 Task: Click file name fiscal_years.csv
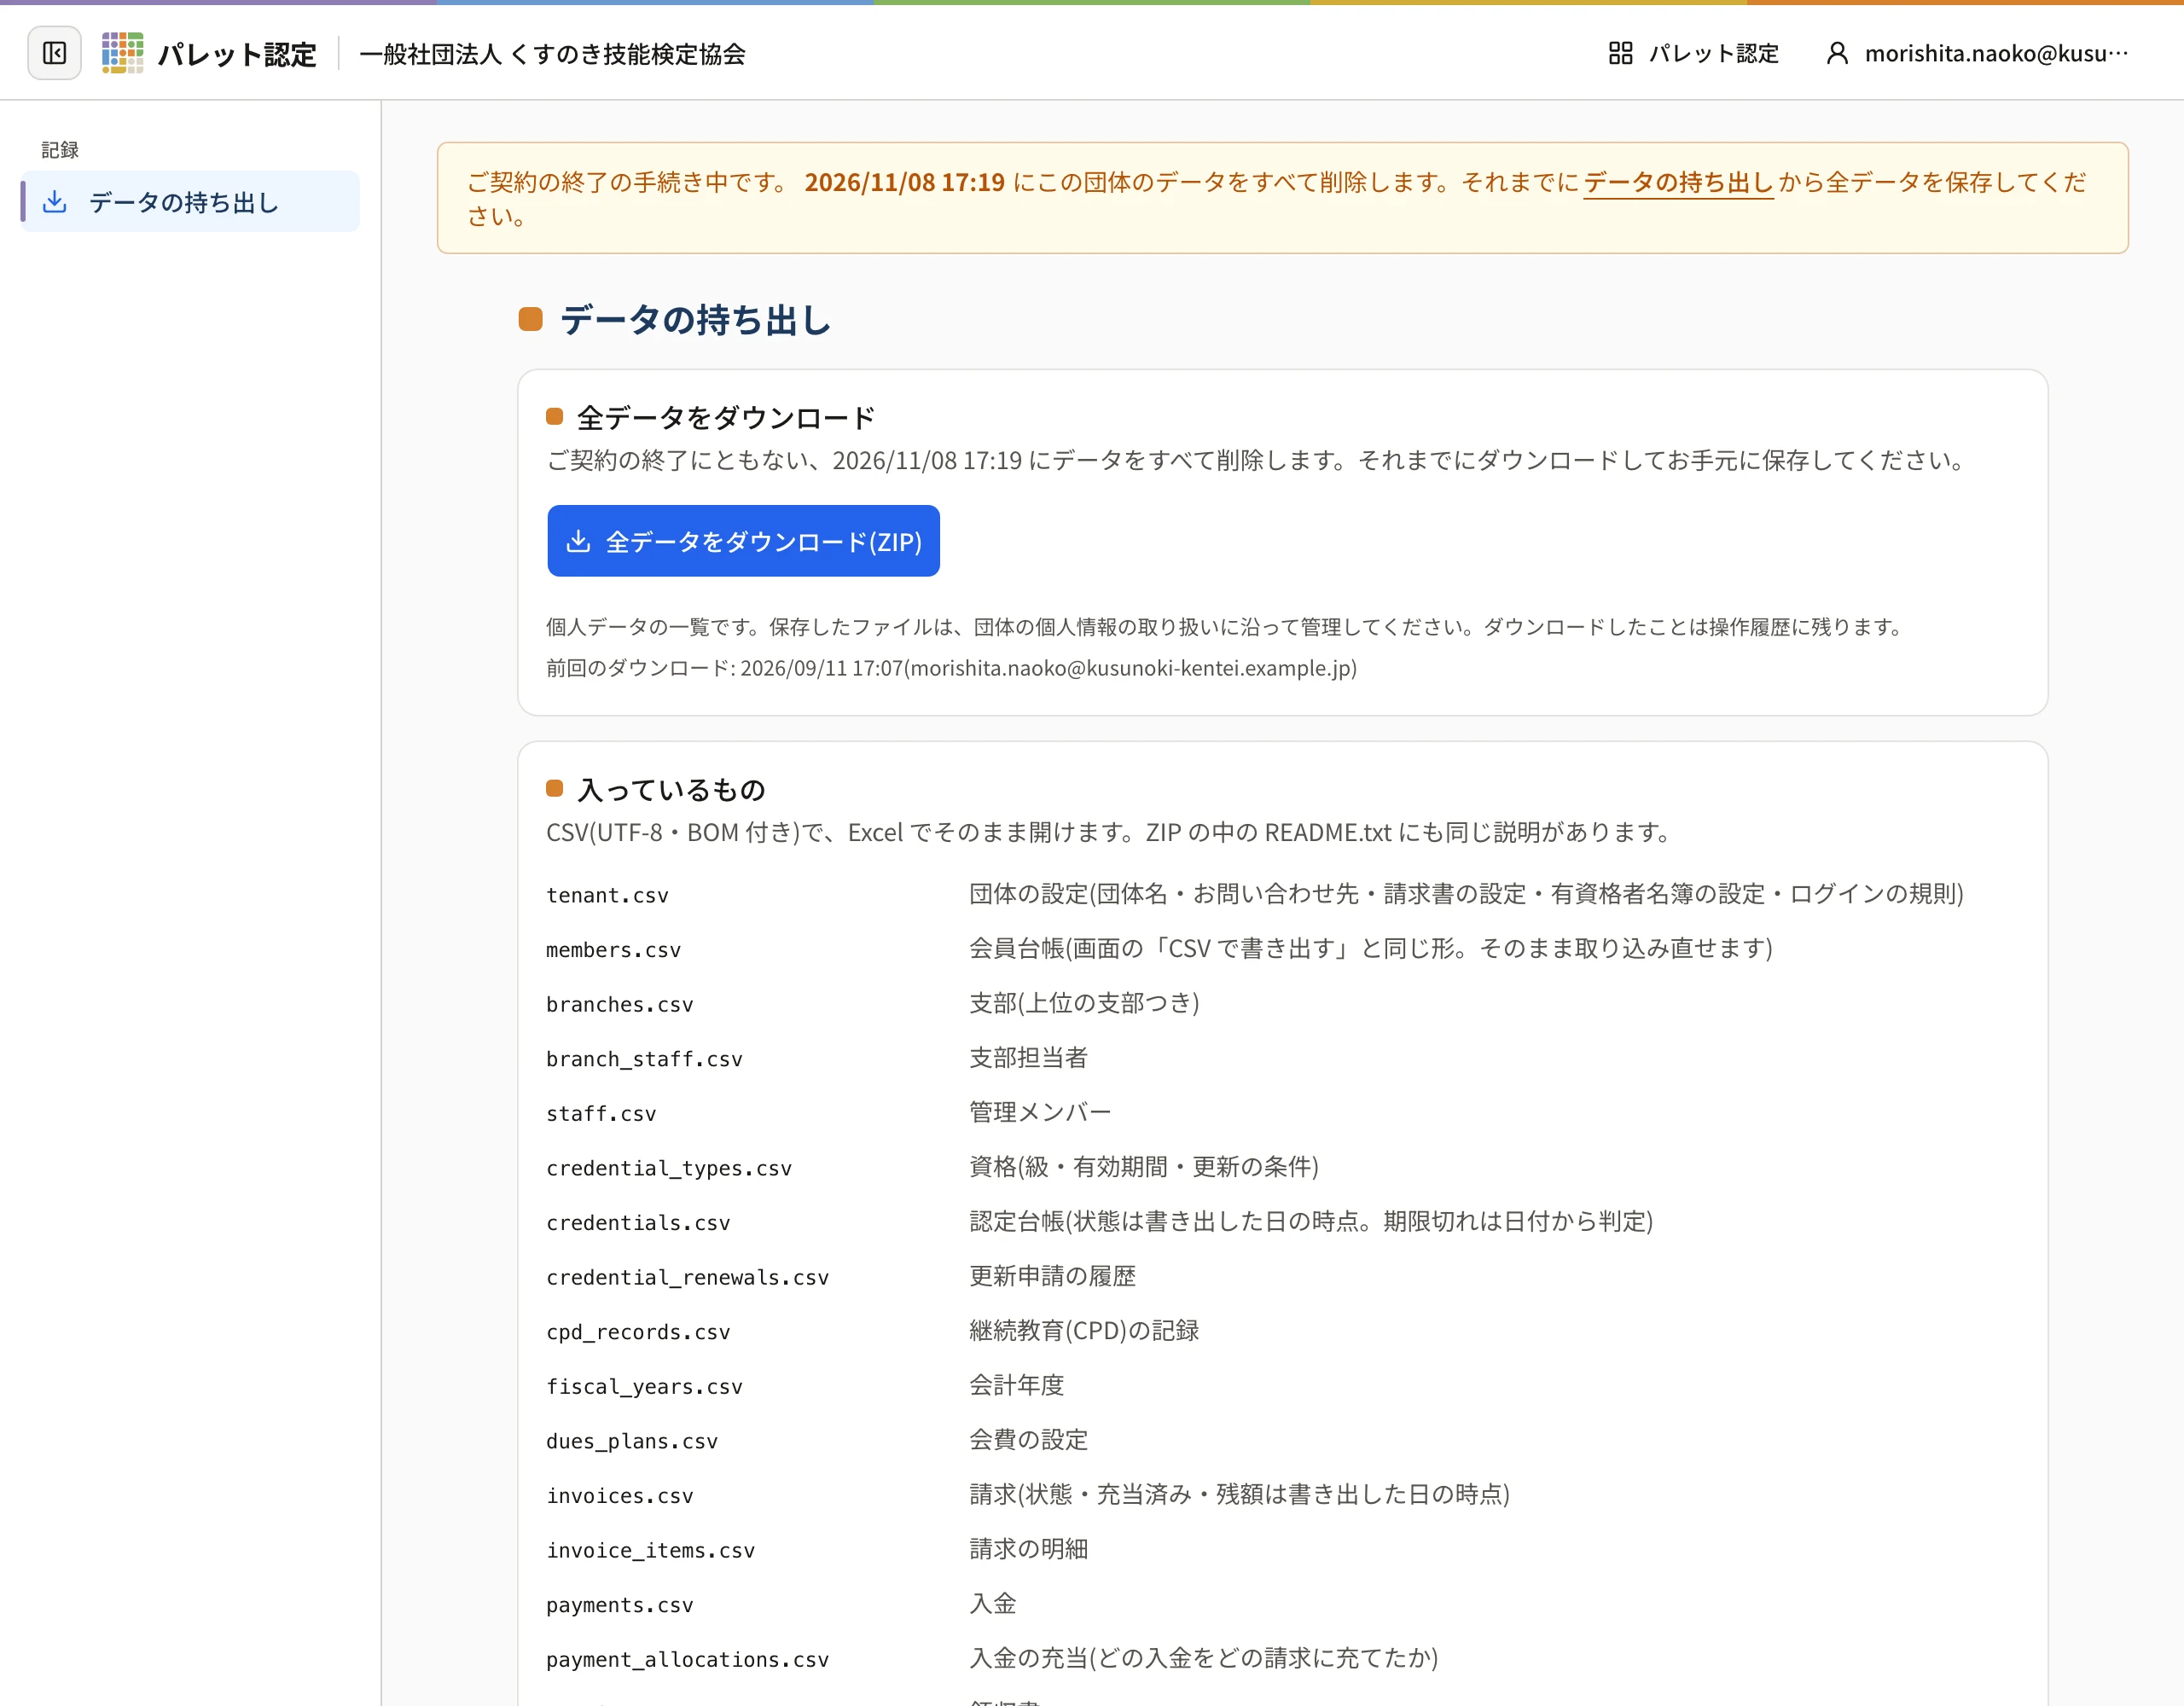coord(644,1386)
